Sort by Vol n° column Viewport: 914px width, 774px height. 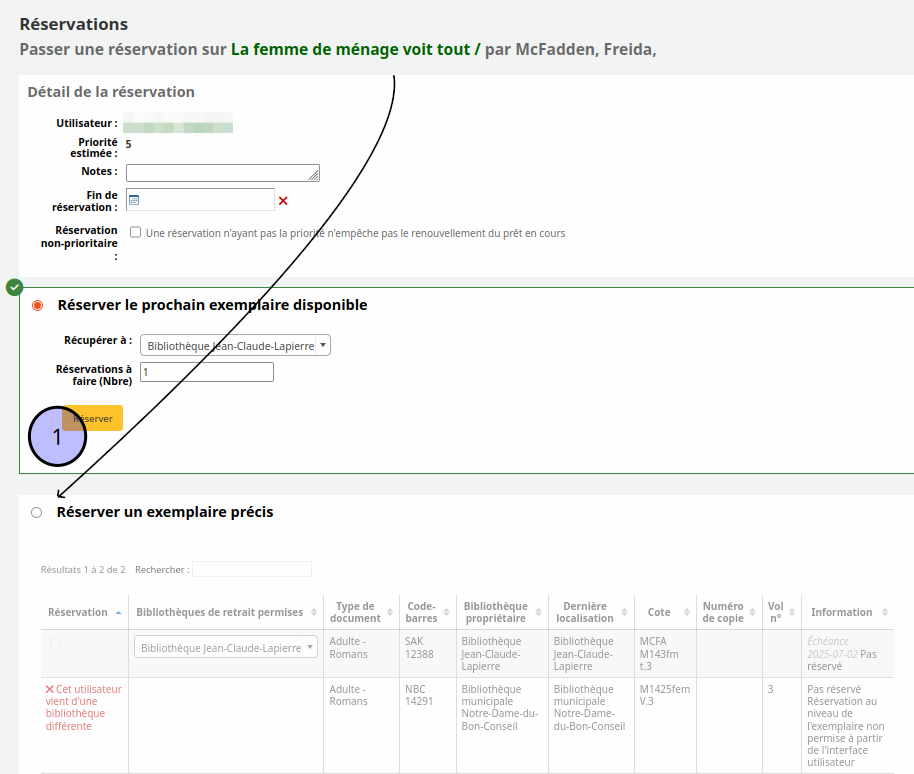coord(782,612)
